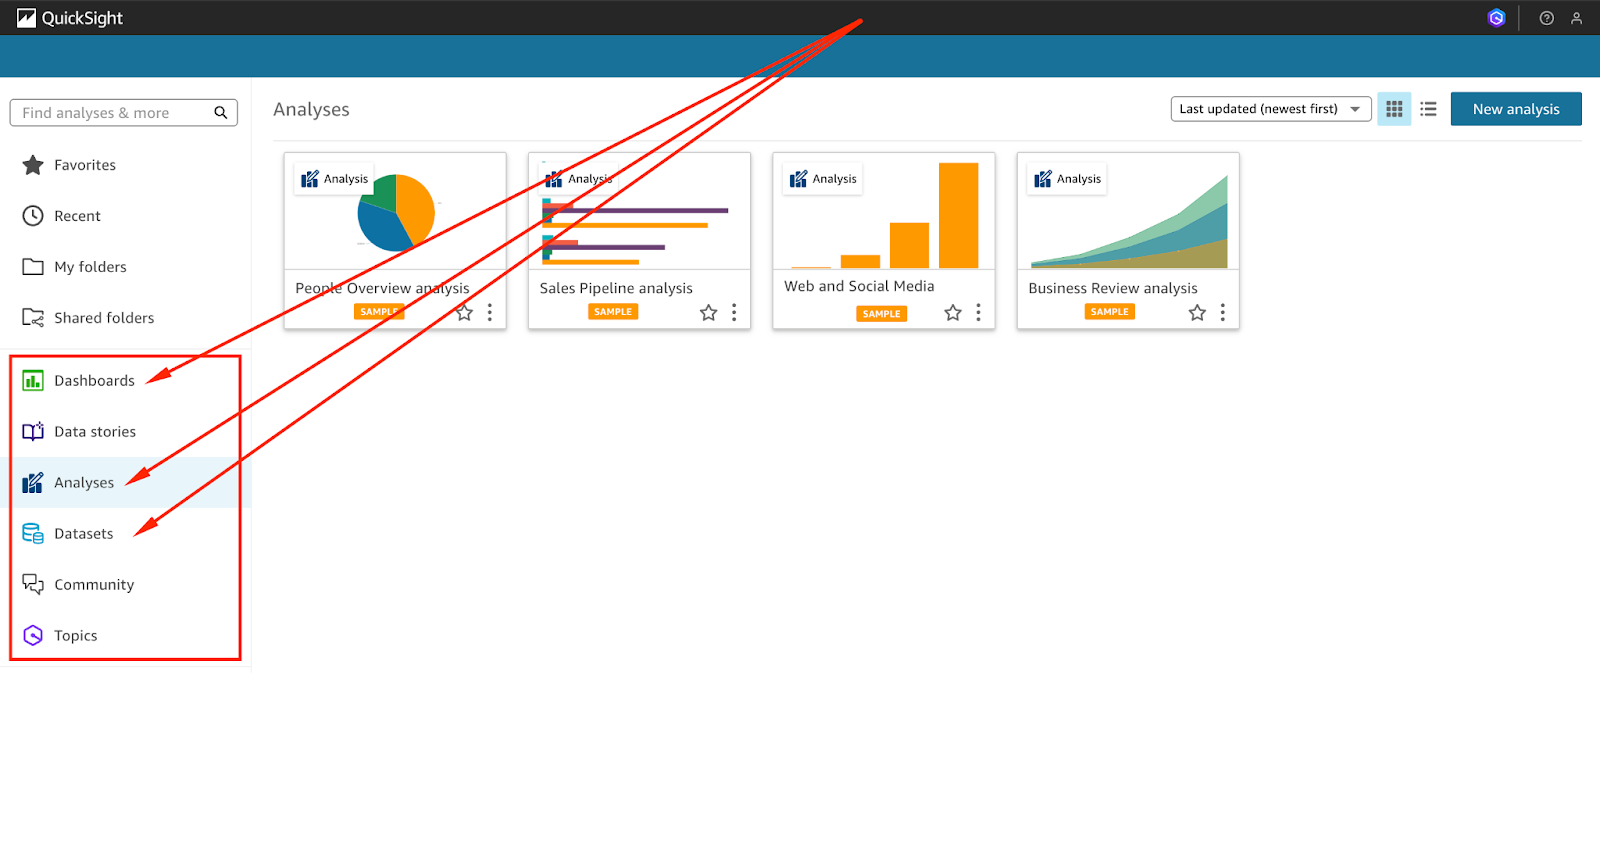Go to Community in the sidebar
1600x868 pixels.
(94, 585)
